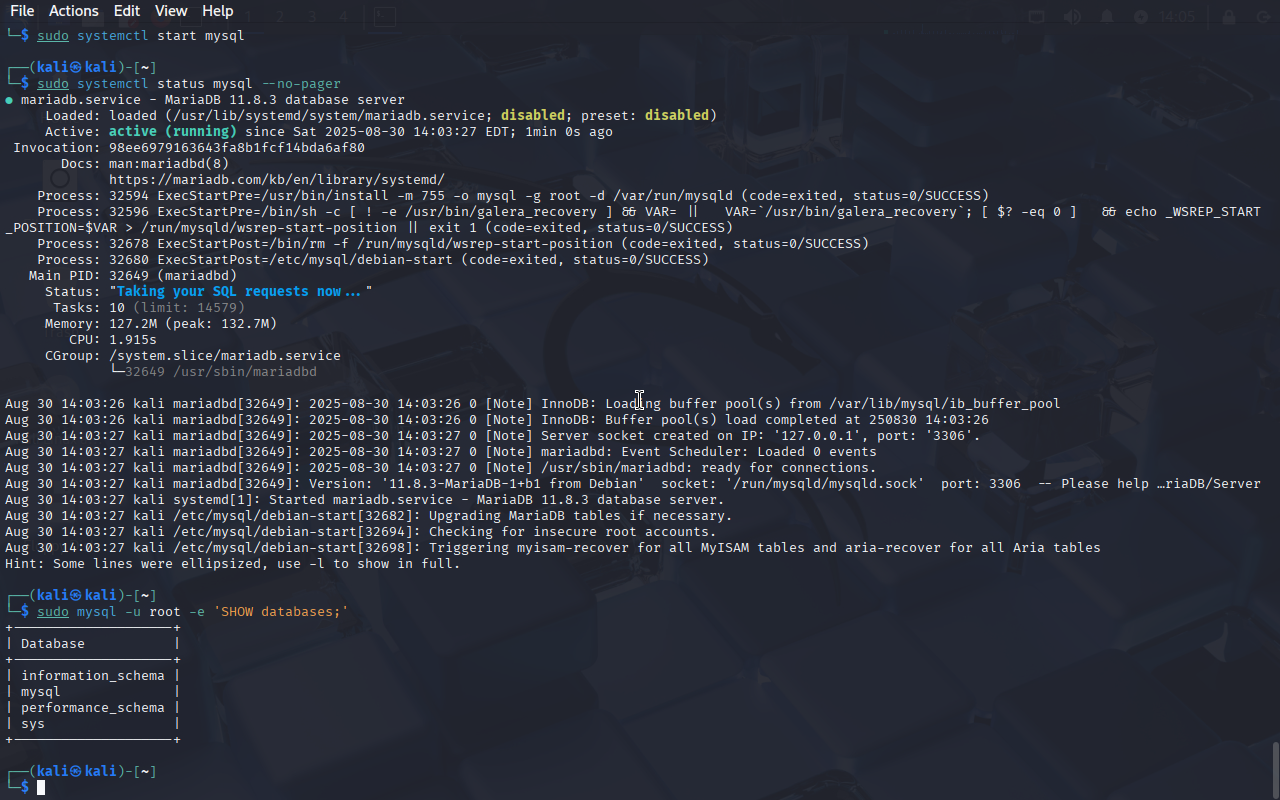
Task: Open the Help menu
Action: 217,11
